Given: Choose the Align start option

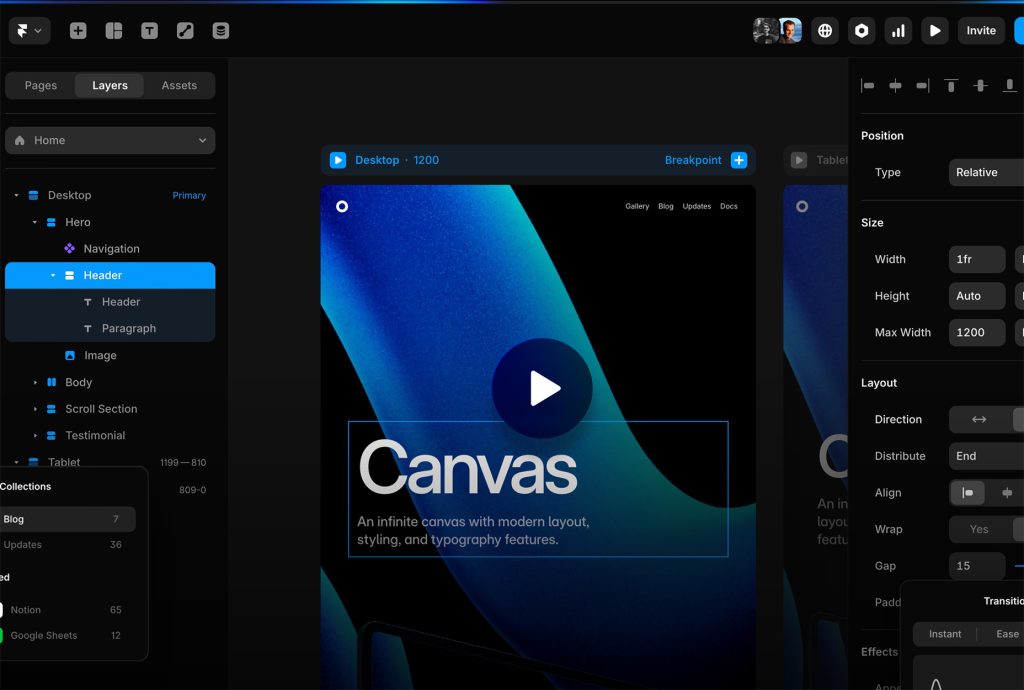Looking at the screenshot, I should [x=968, y=493].
